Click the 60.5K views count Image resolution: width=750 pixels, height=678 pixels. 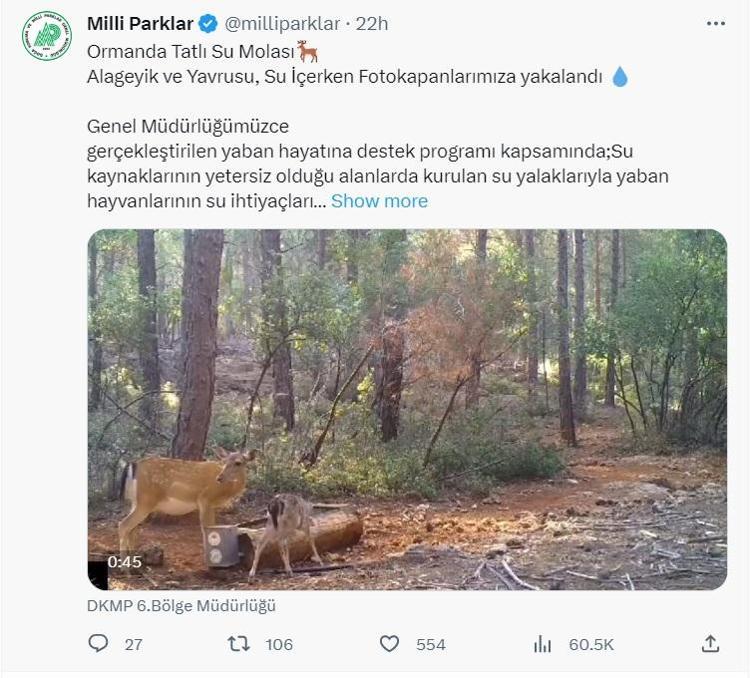[x=591, y=644]
